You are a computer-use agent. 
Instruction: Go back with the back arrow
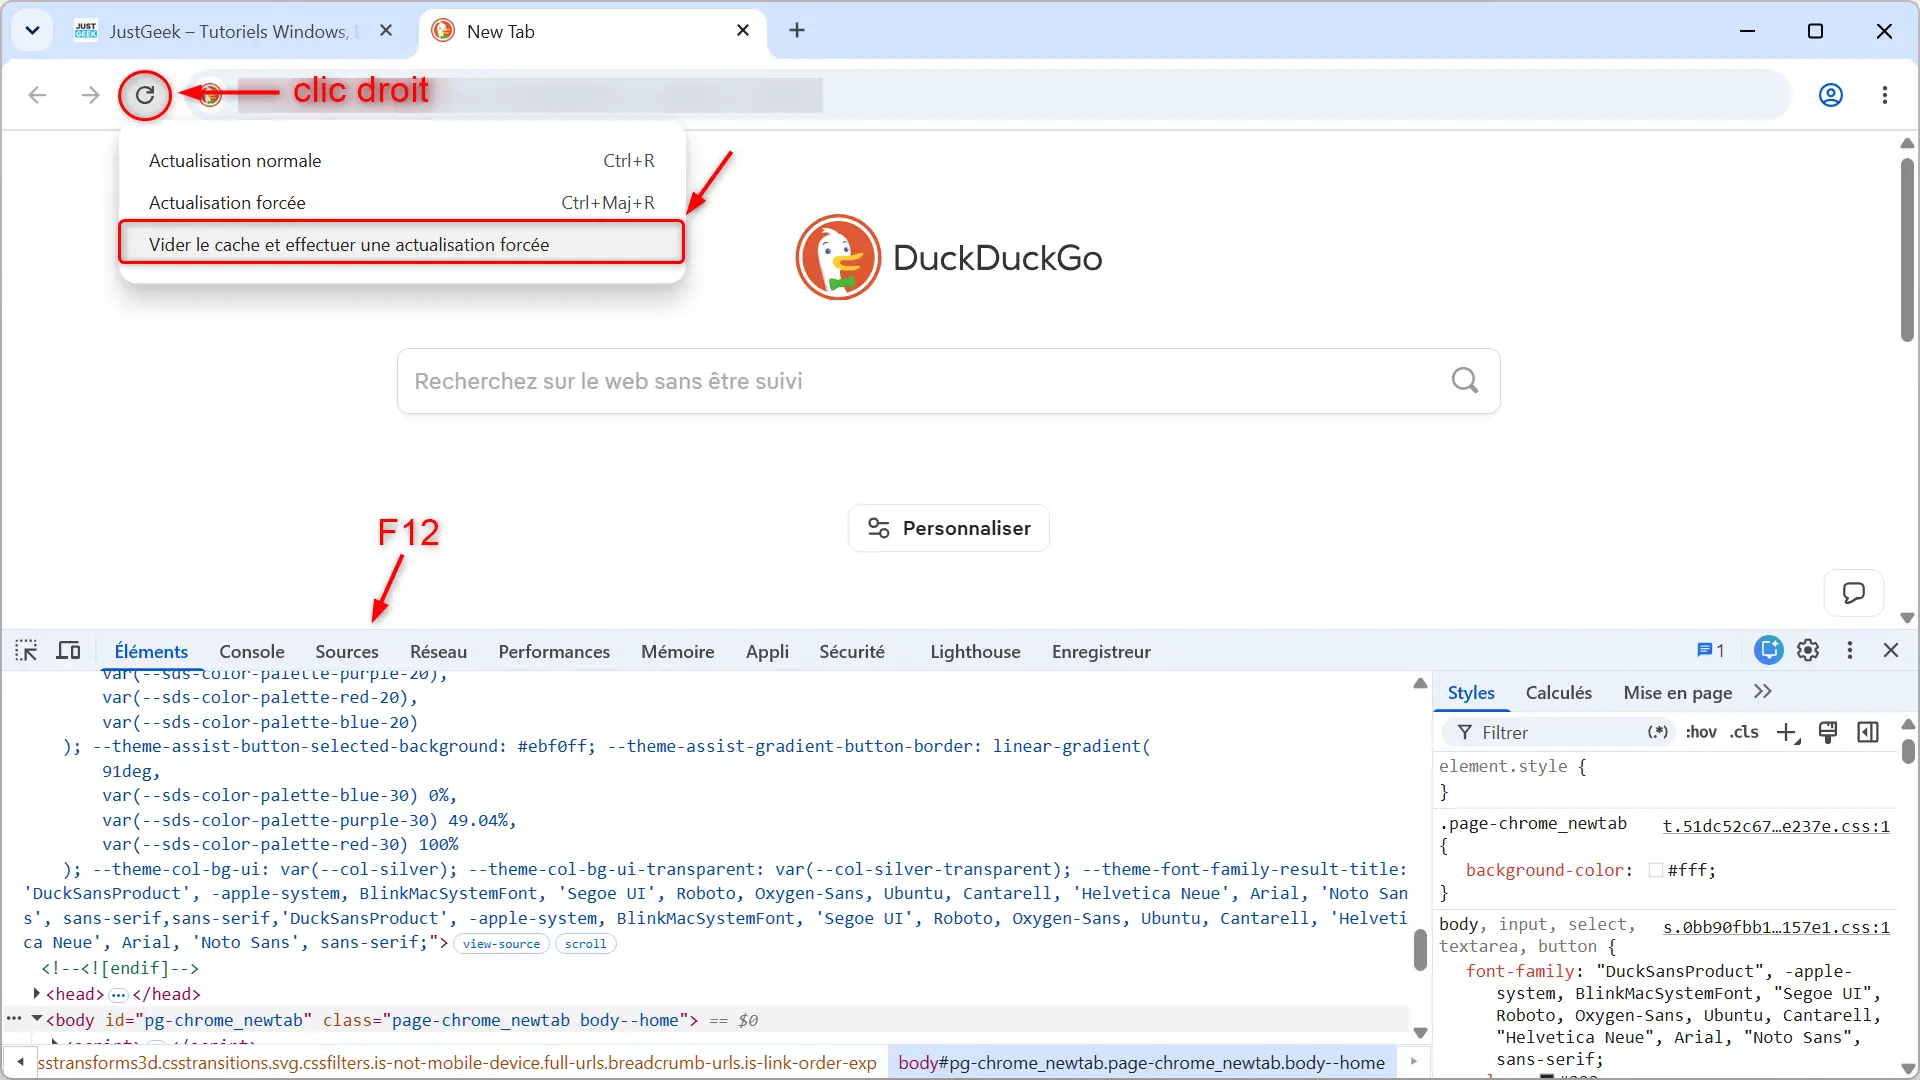38,95
